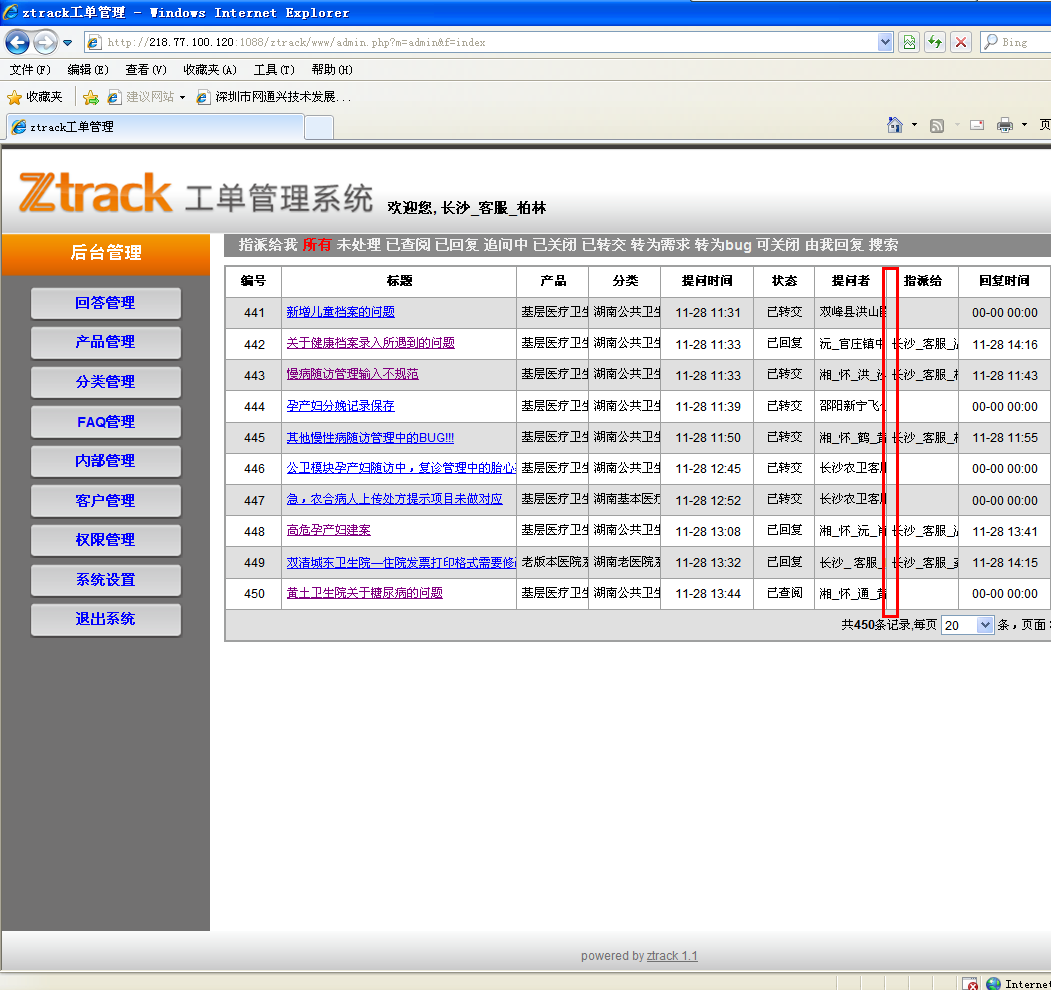The height and width of the screenshot is (990, 1051).
Task: Select the 追问中 filter
Action: 506,245
